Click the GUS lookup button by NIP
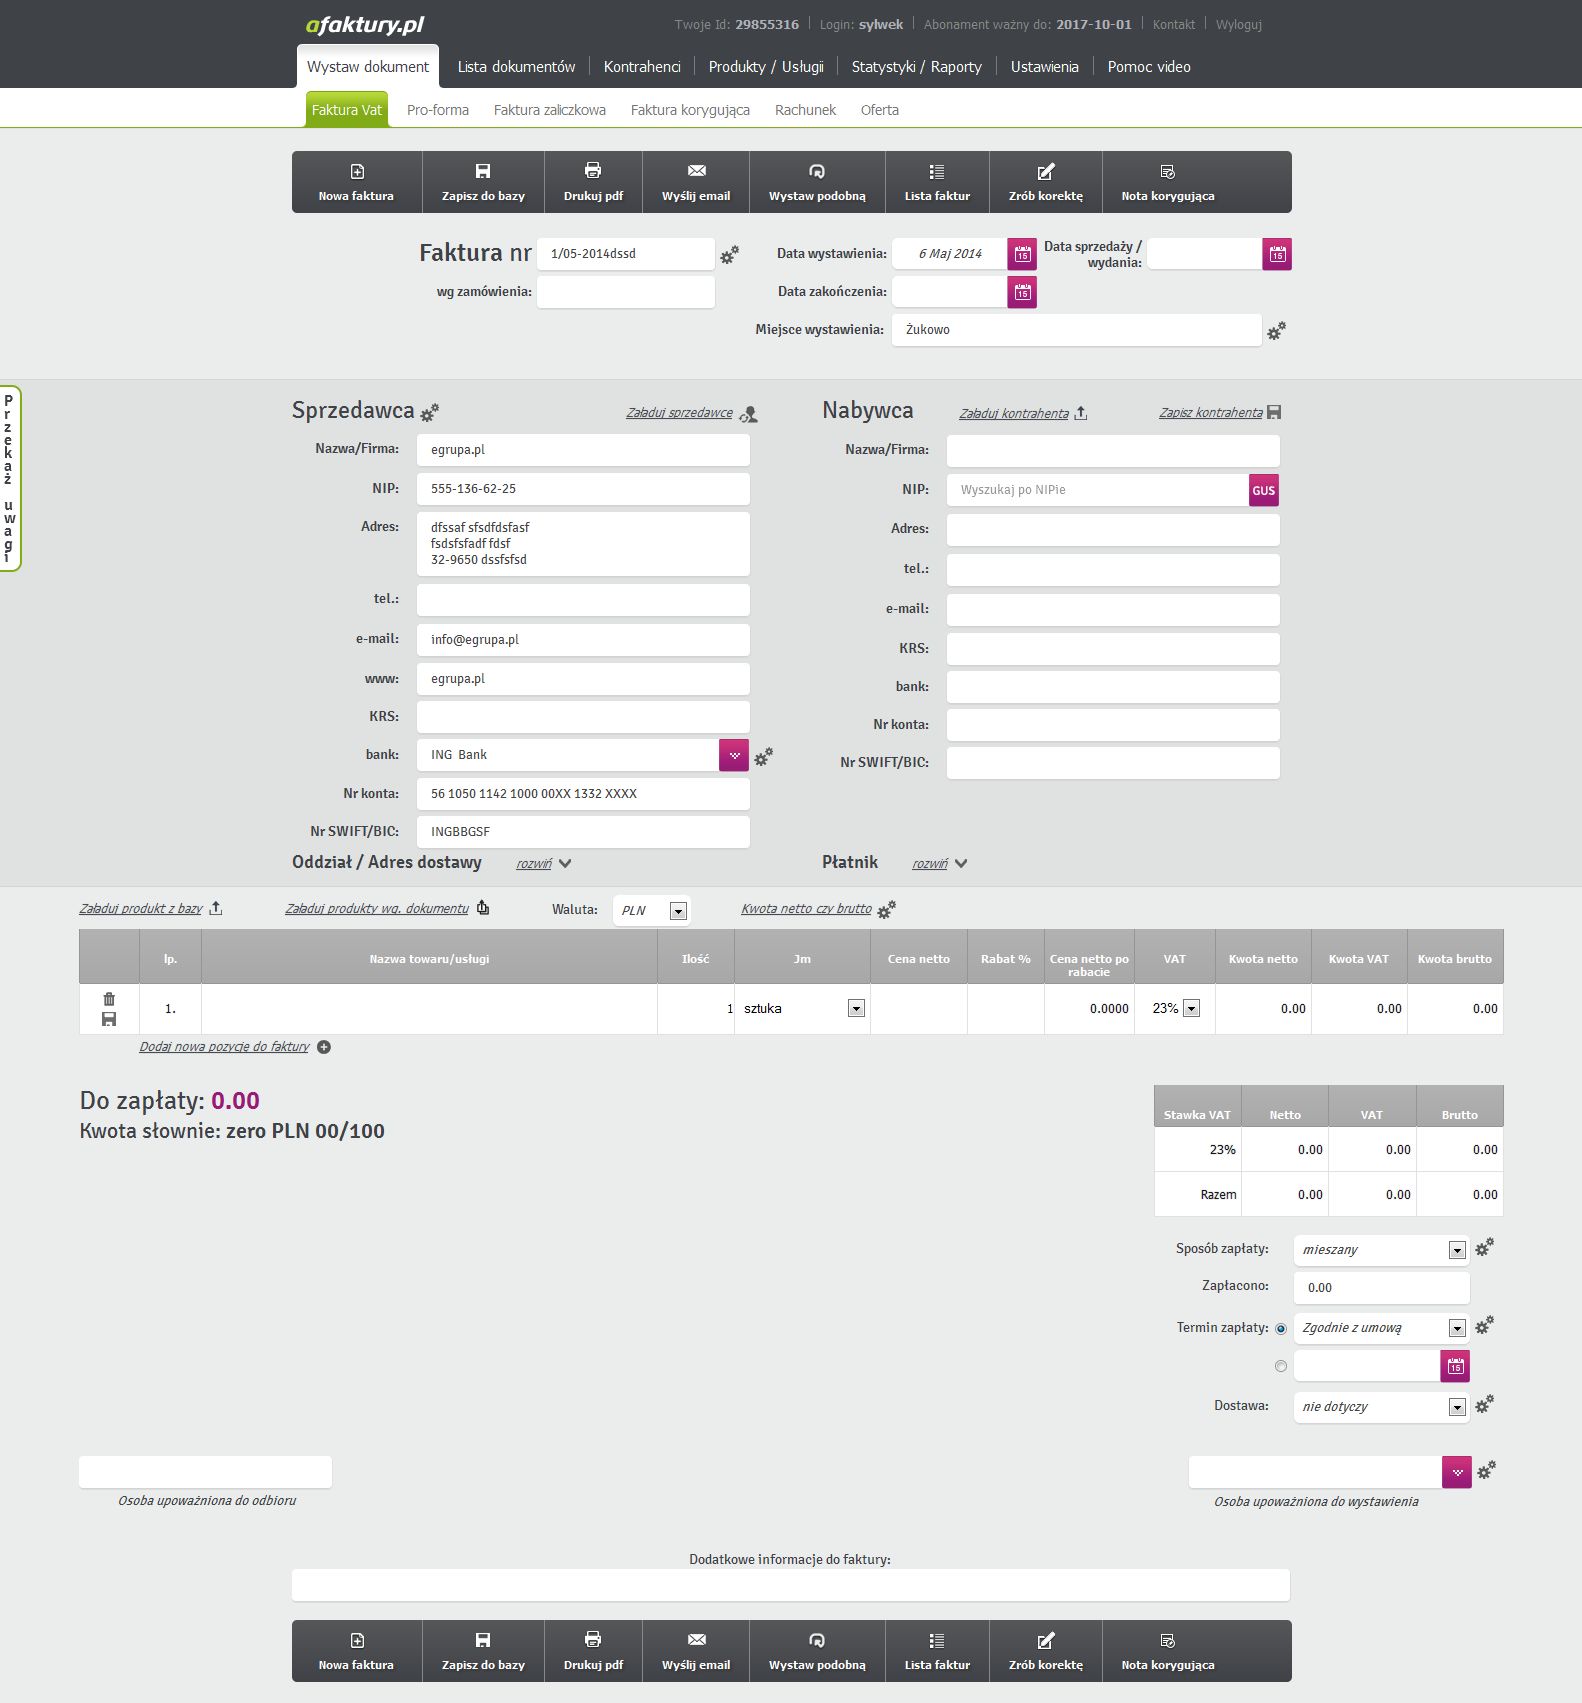The image size is (1582, 1703). 1263,490
